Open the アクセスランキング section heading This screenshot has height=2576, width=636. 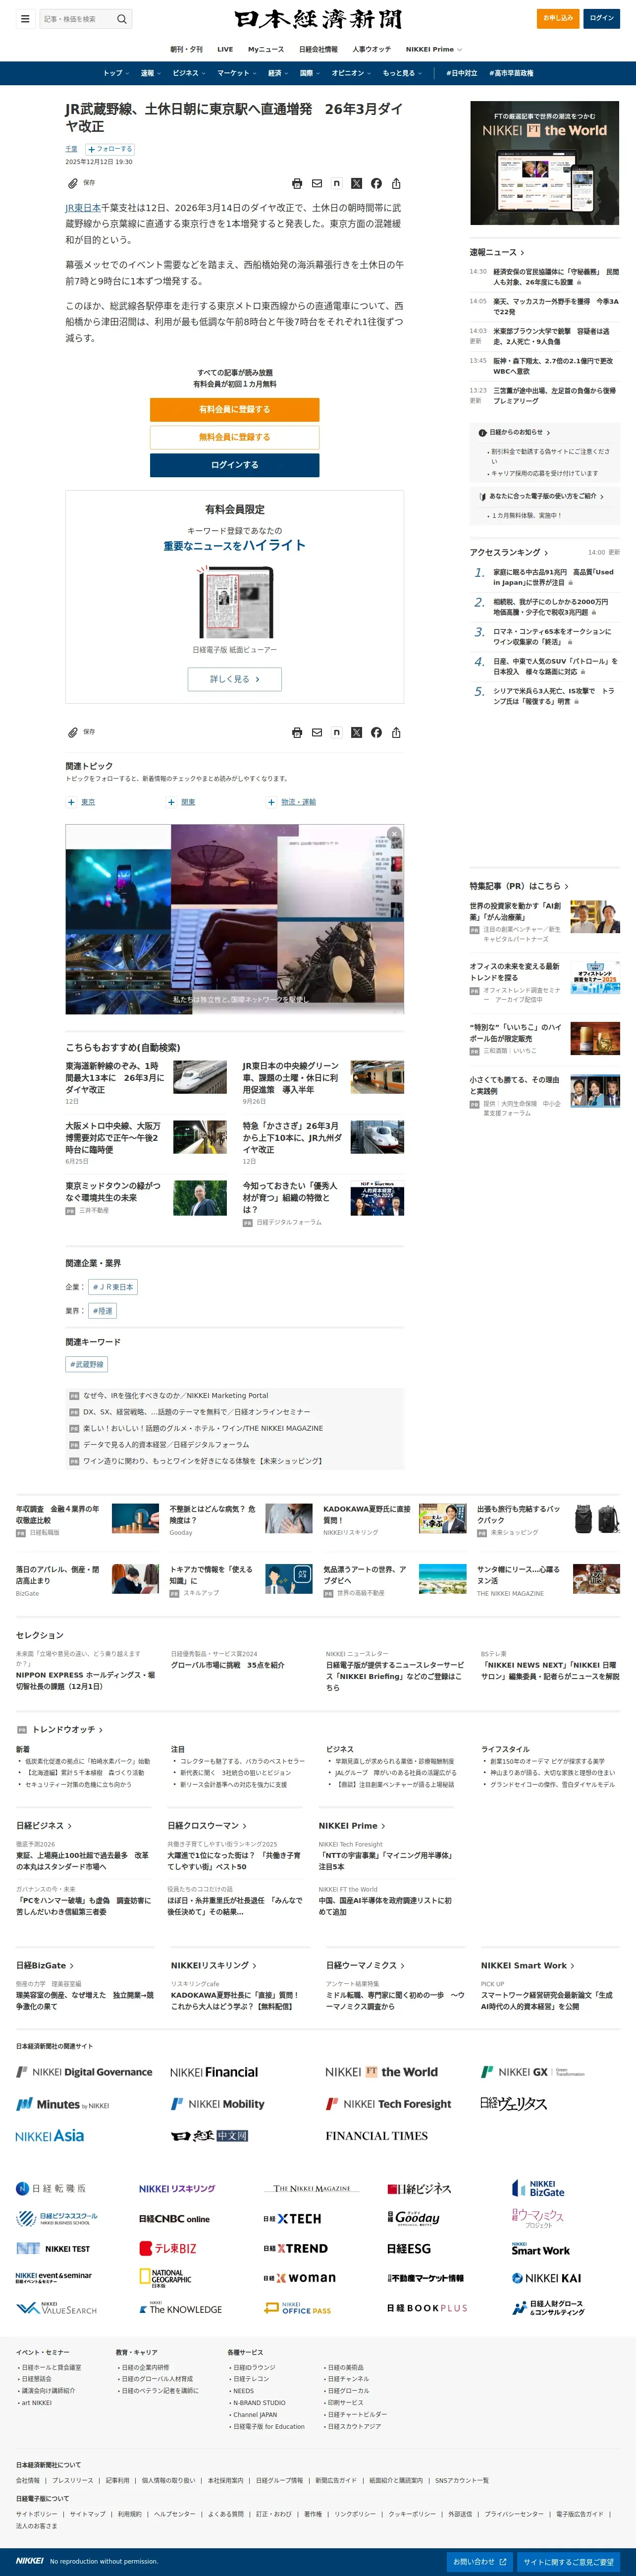point(509,552)
